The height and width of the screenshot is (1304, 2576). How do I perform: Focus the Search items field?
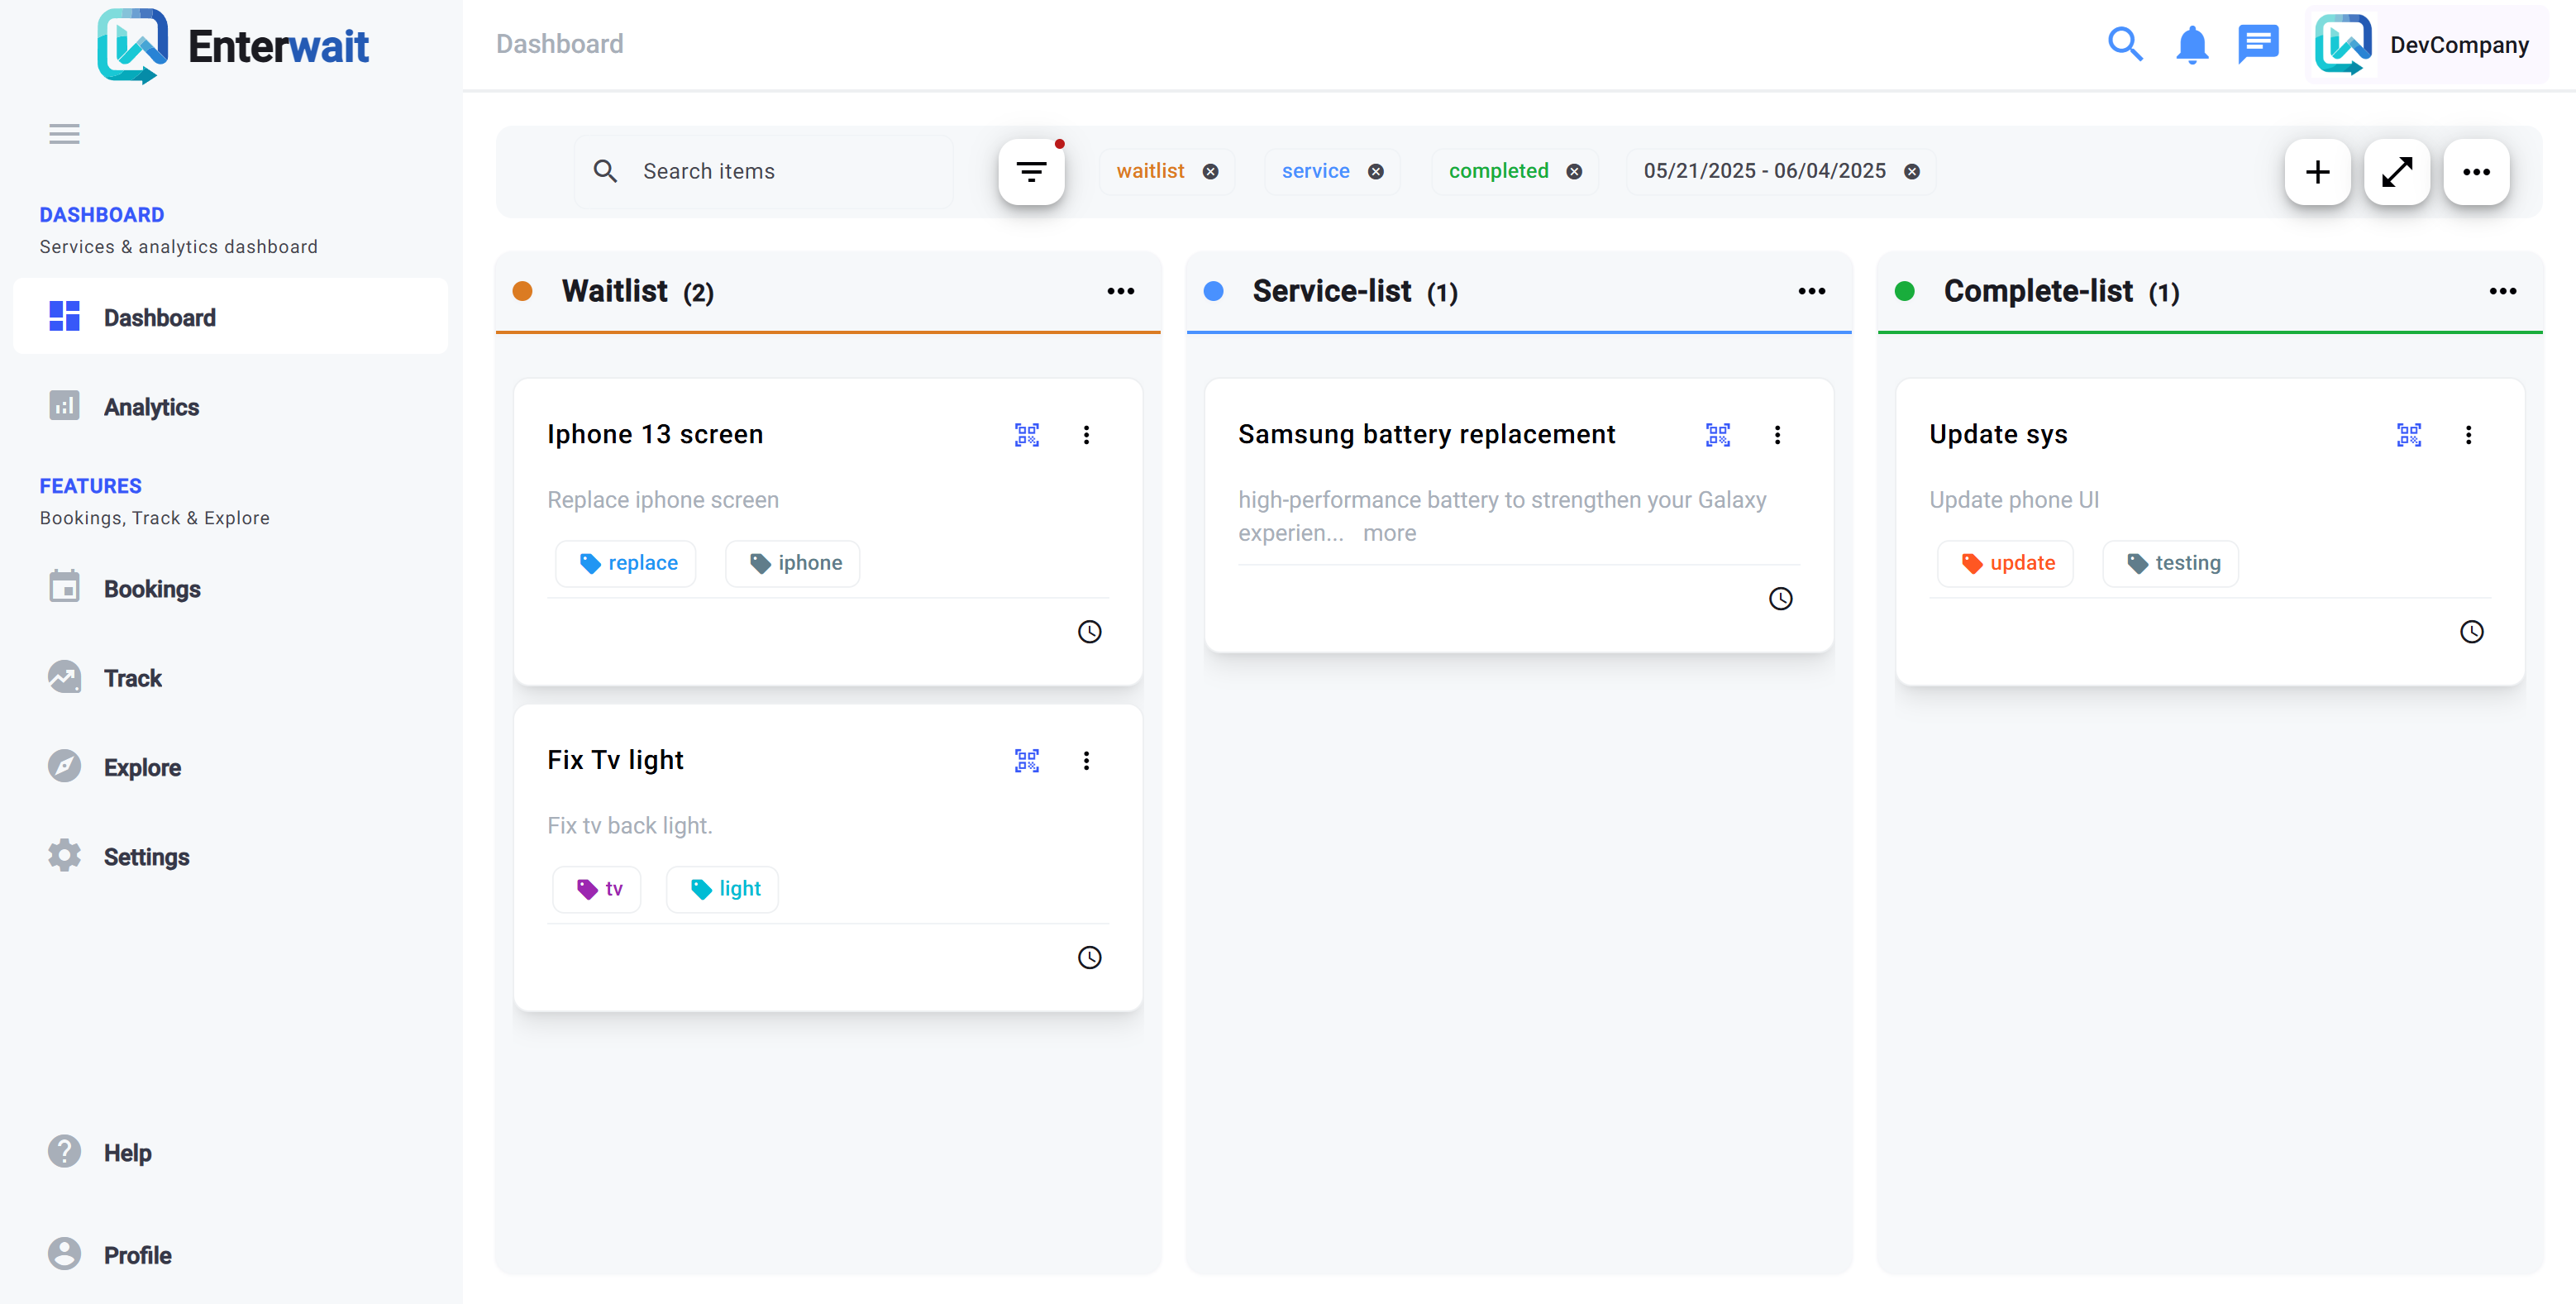pos(780,172)
